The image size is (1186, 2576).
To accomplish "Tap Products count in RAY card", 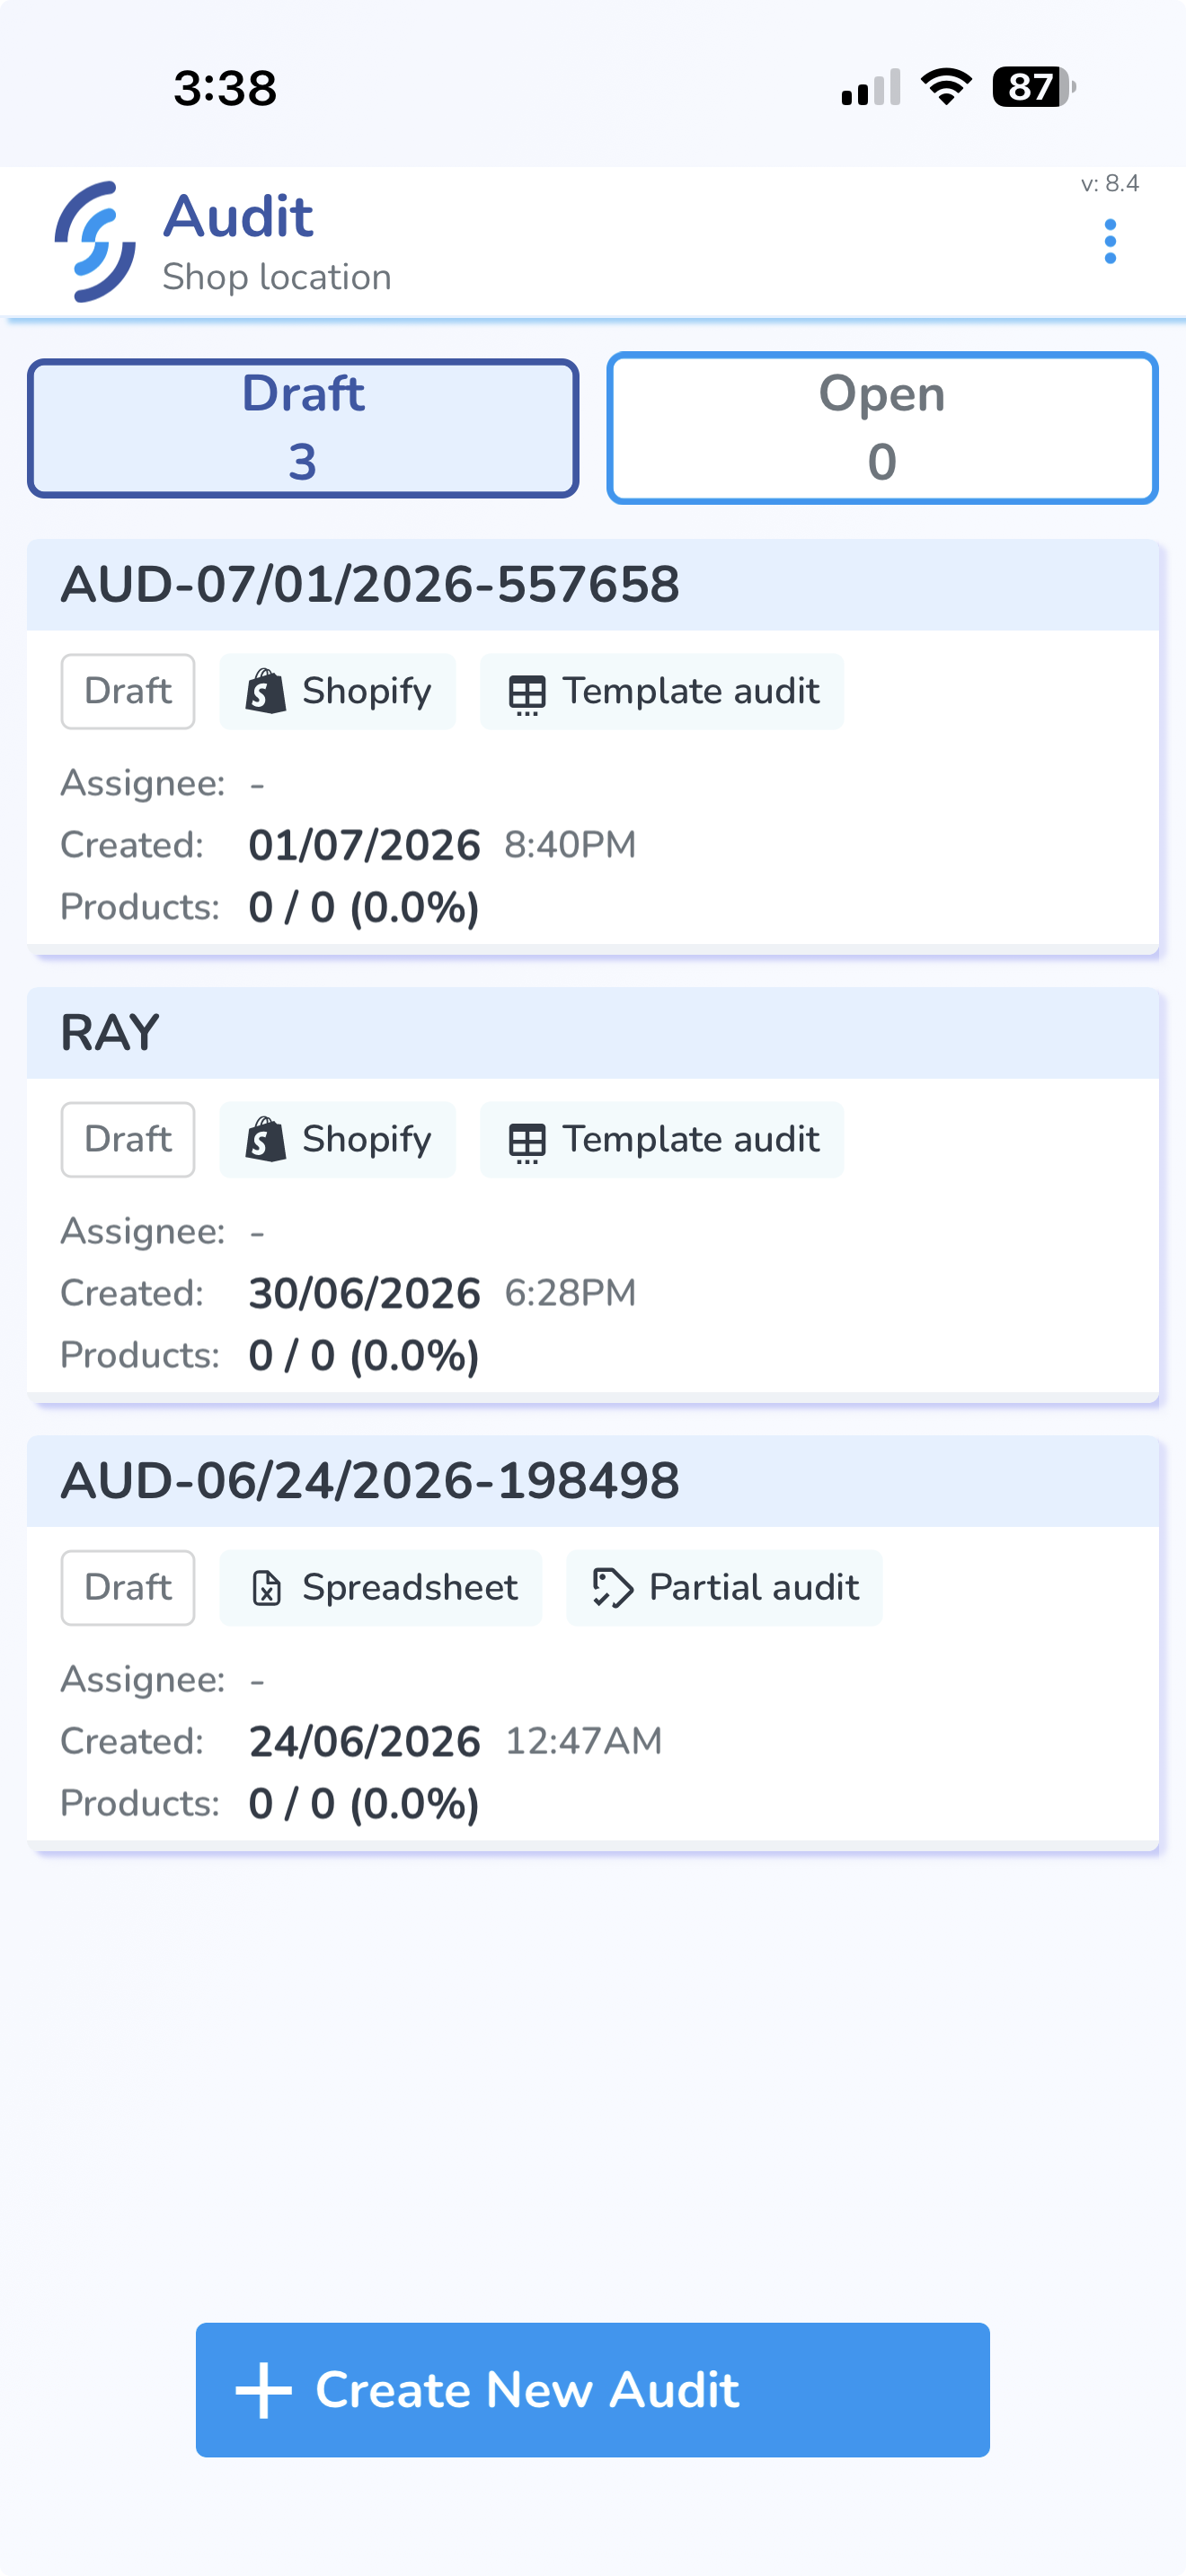I will point(364,1355).
